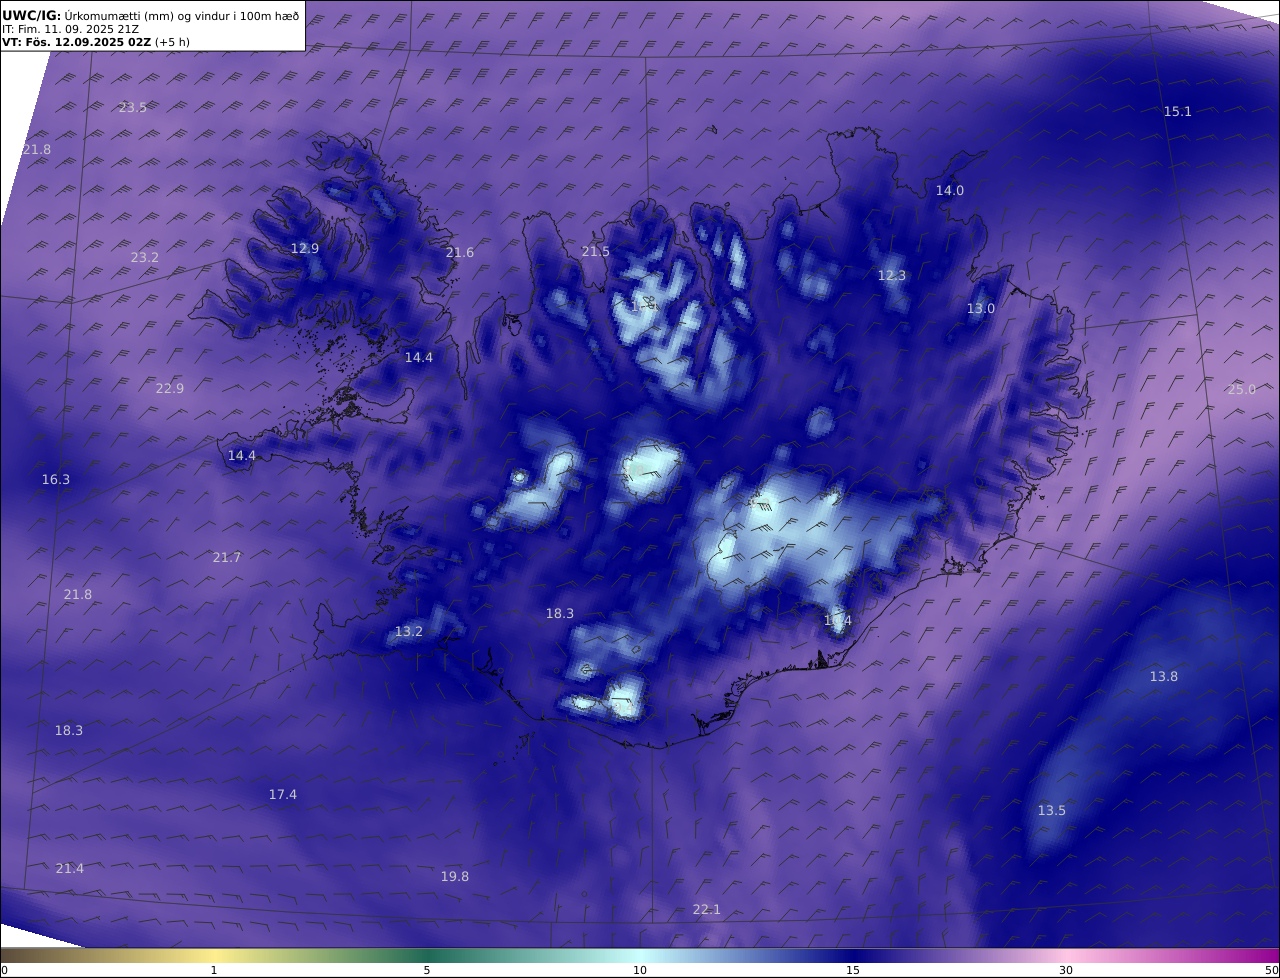Viewport: 1280px width, 978px height.
Task: Click the colorbar tick label 0
Action: coord(4,970)
